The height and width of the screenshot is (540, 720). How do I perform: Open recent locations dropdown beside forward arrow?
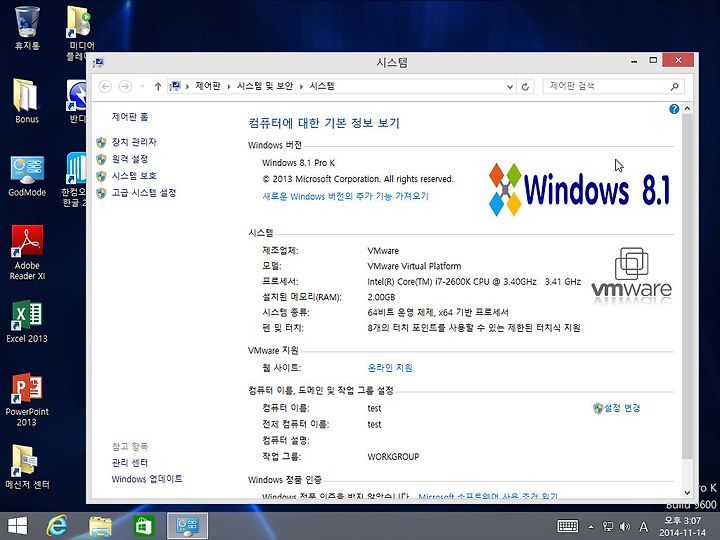point(142,86)
